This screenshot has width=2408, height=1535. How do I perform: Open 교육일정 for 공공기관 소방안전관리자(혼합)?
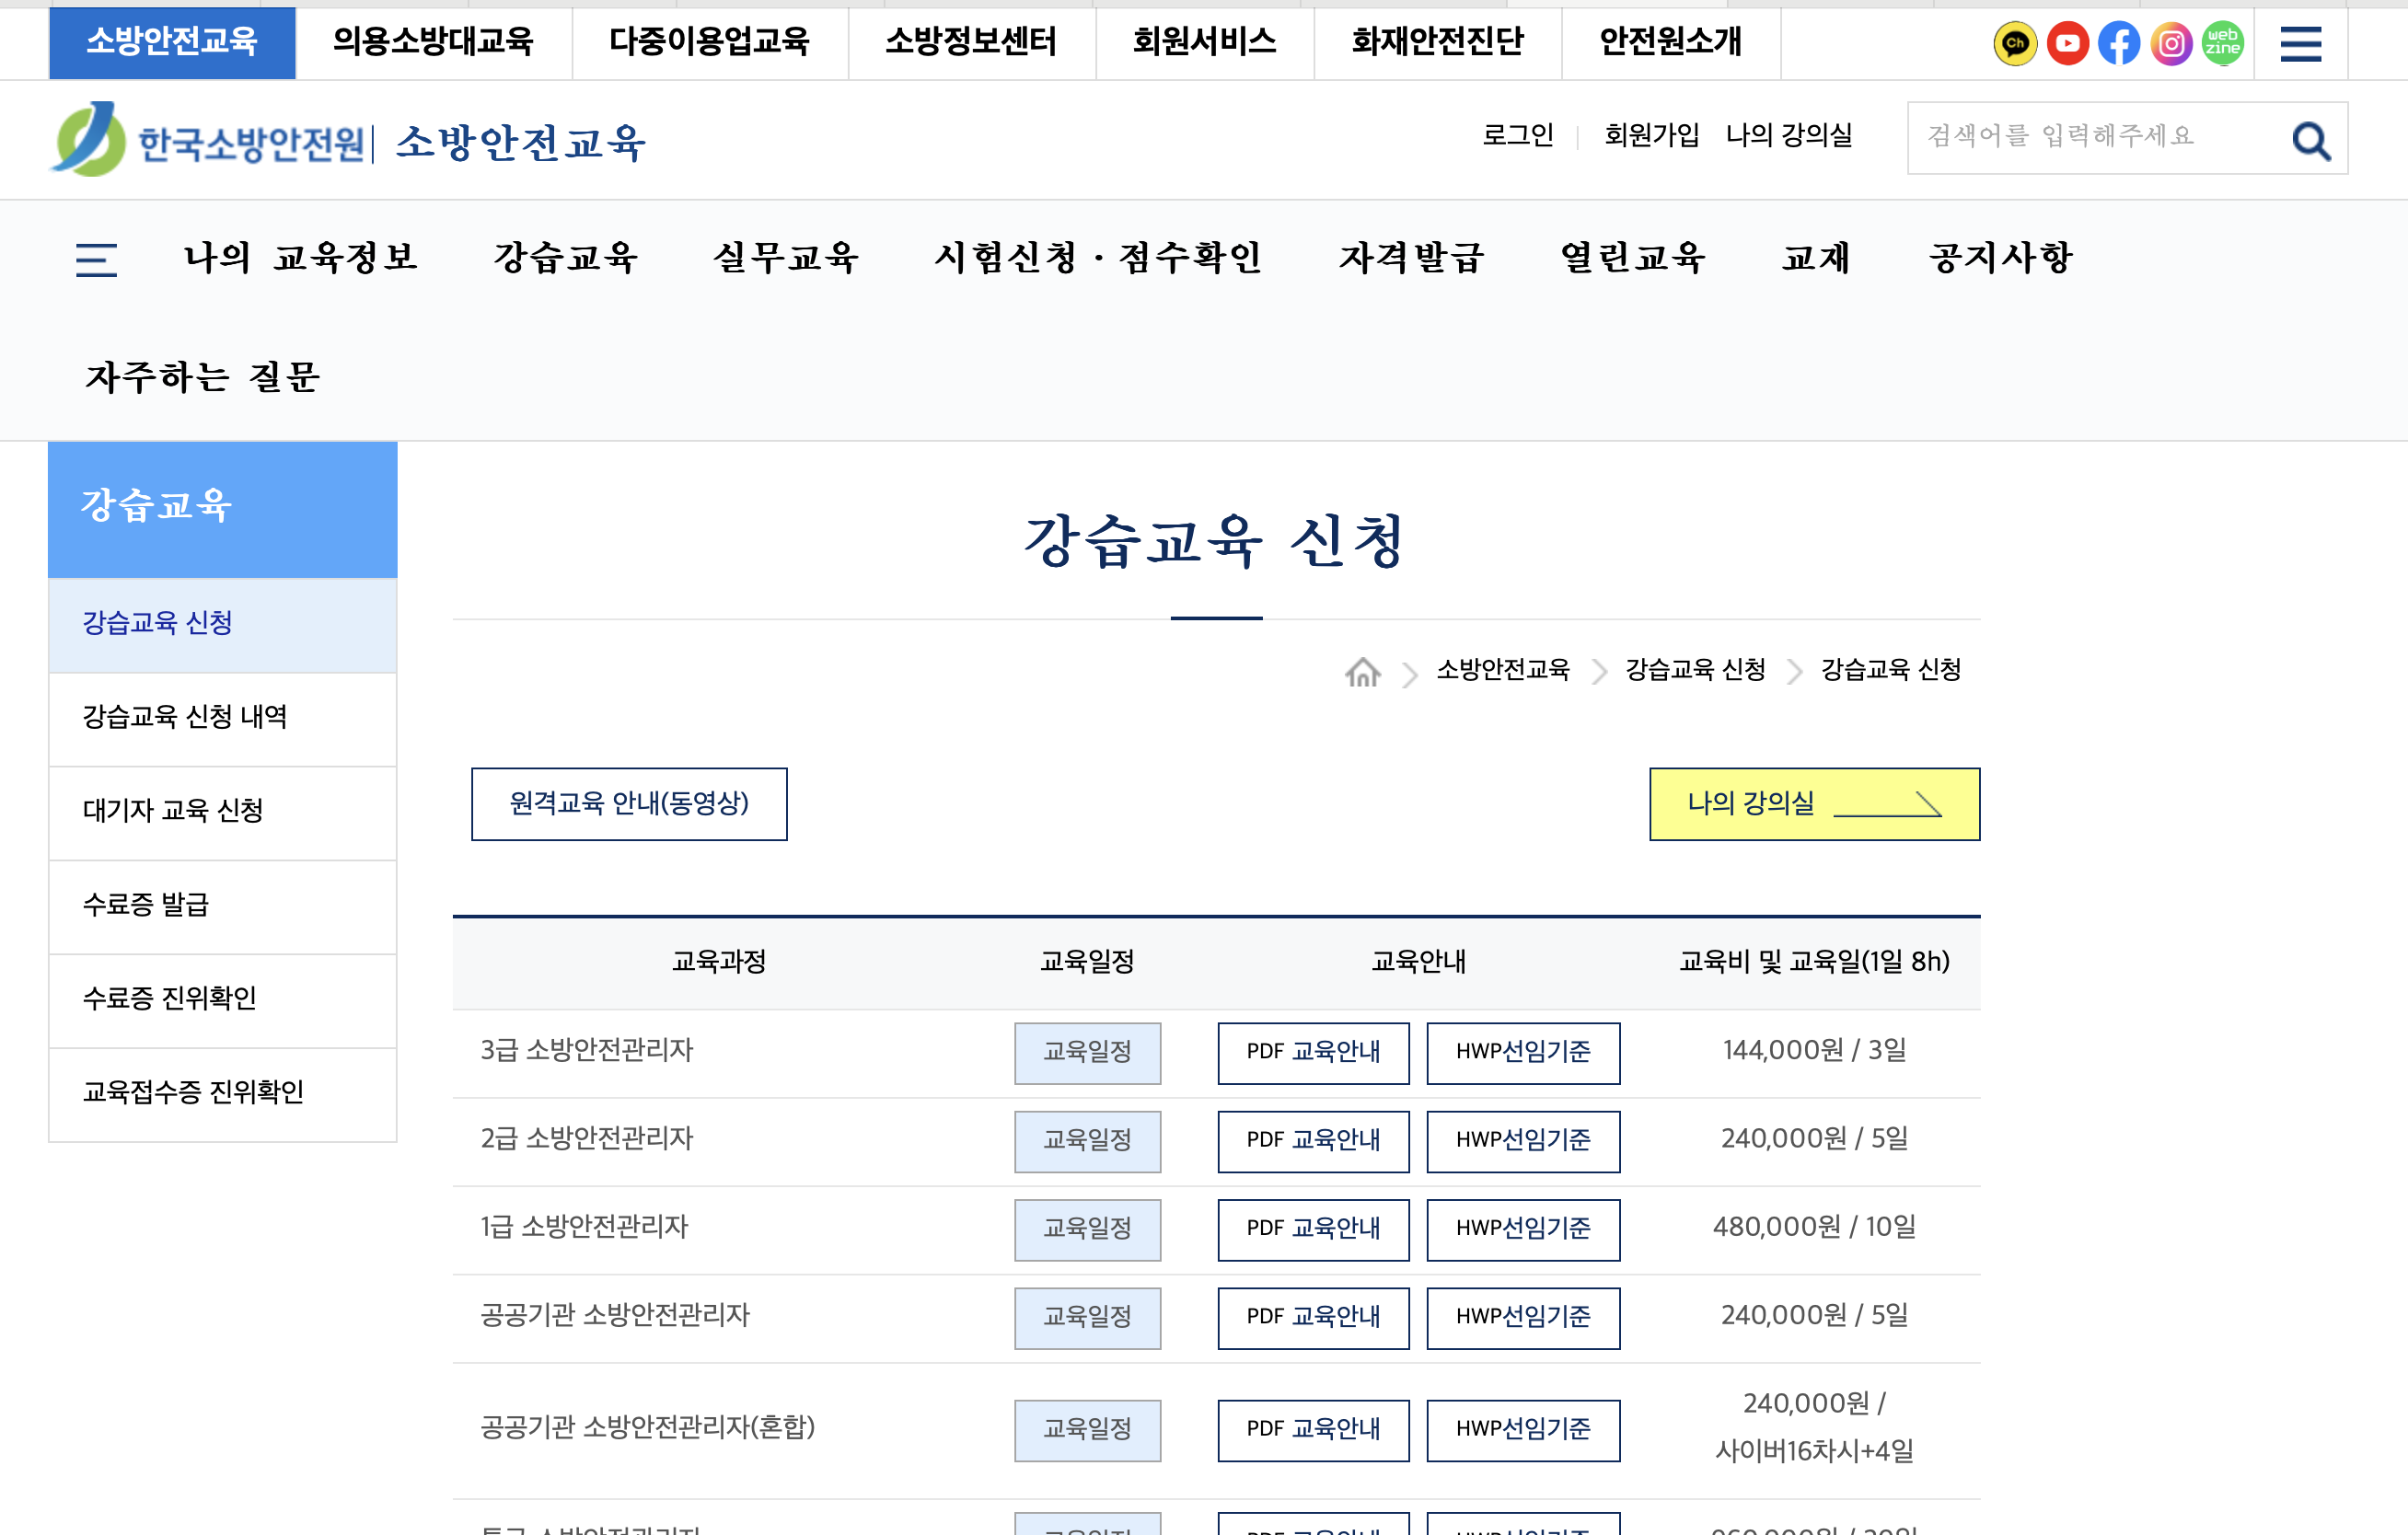(x=1087, y=1430)
